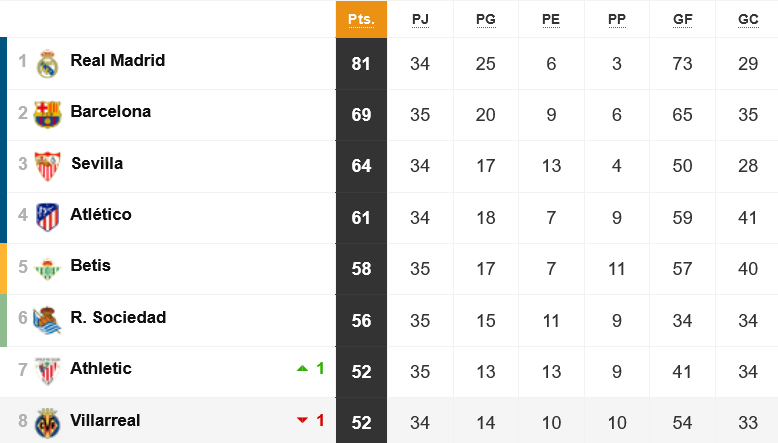Sort table by Pts. column header
Screen dimensions: 778x443
click(x=361, y=19)
